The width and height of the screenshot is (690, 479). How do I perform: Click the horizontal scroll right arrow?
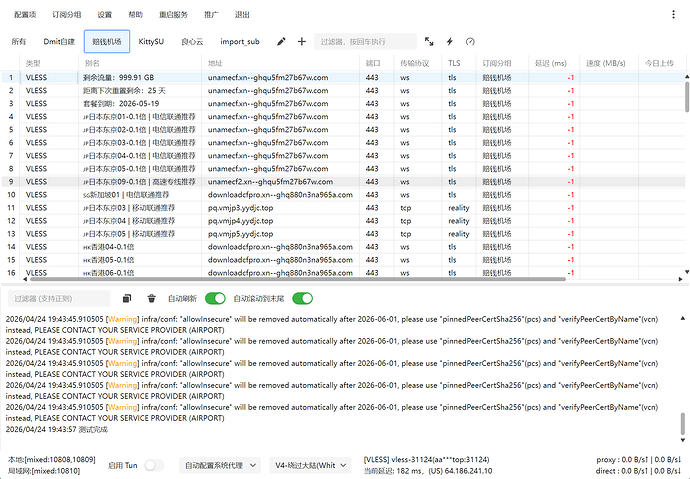click(x=680, y=279)
